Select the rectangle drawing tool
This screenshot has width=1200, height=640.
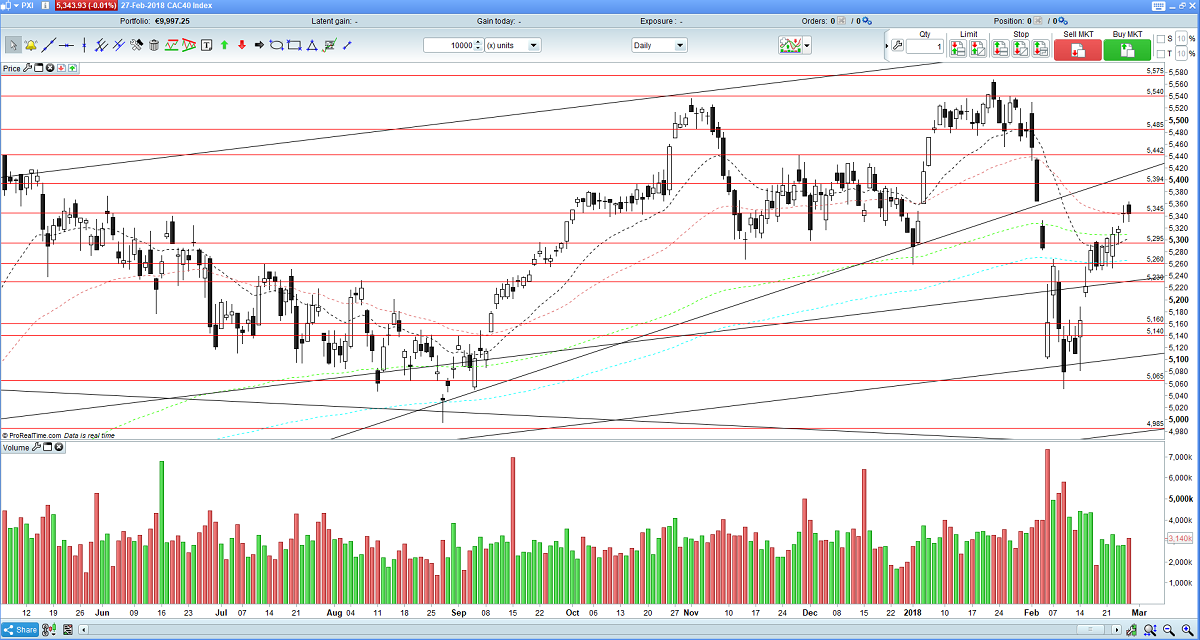point(294,45)
